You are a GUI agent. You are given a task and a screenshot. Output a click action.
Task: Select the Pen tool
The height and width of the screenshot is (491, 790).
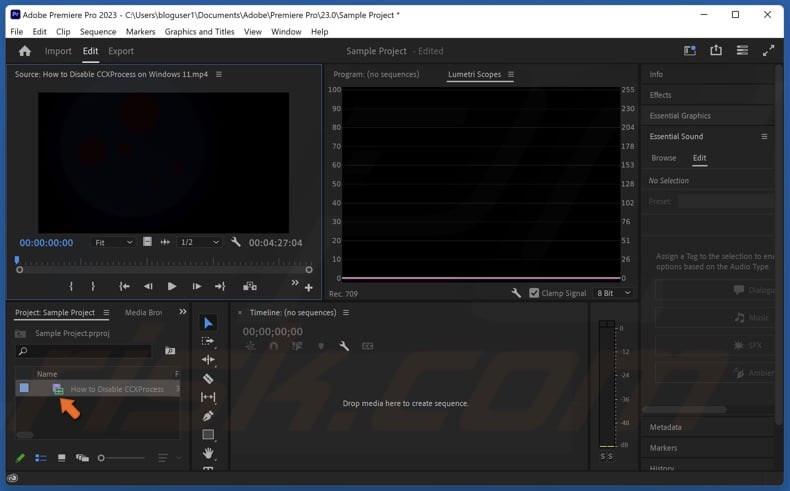pos(208,416)
